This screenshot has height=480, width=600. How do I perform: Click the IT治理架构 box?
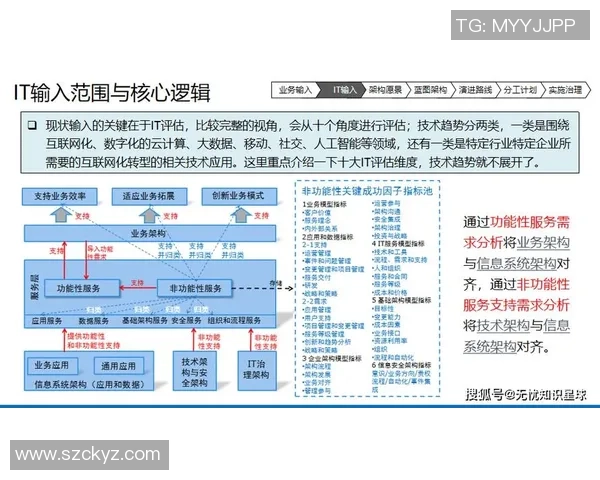point(257,371)
